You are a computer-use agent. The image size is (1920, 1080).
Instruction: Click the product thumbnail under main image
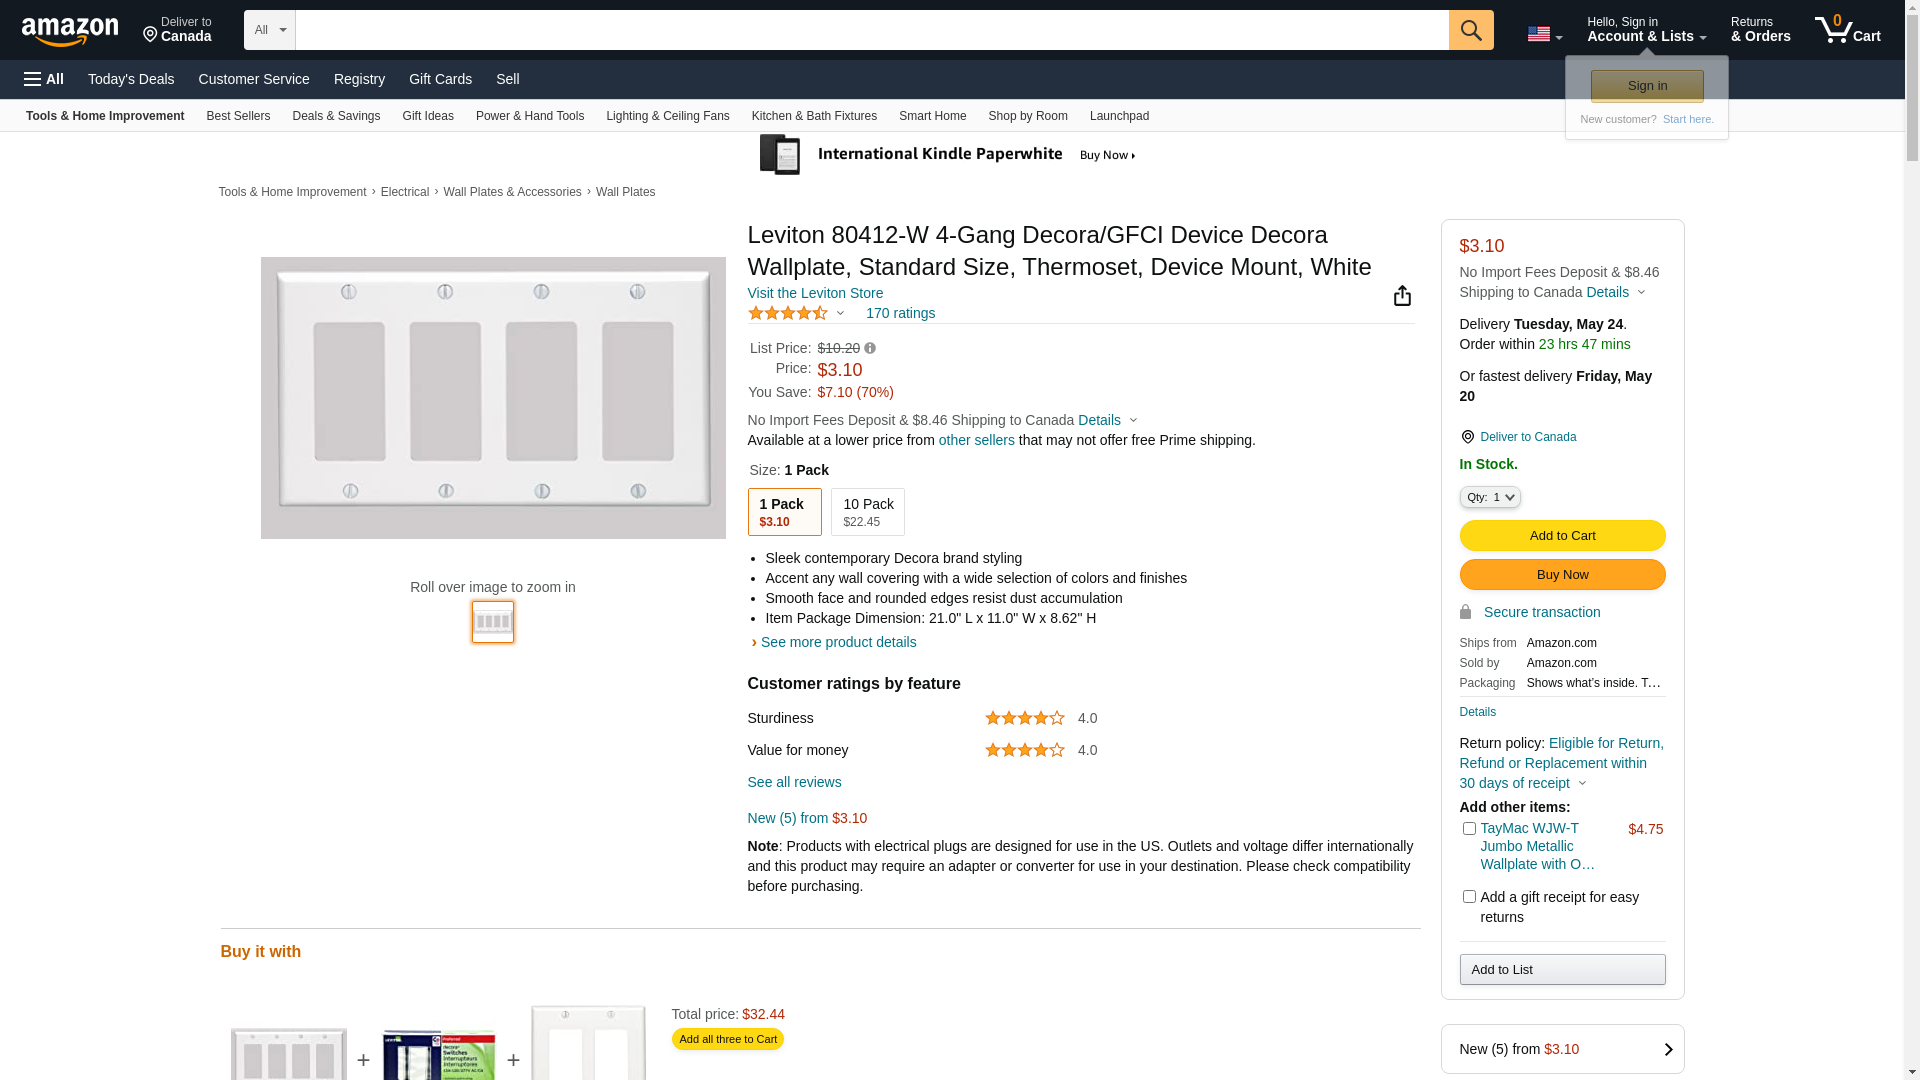click(x=493, y=622)
